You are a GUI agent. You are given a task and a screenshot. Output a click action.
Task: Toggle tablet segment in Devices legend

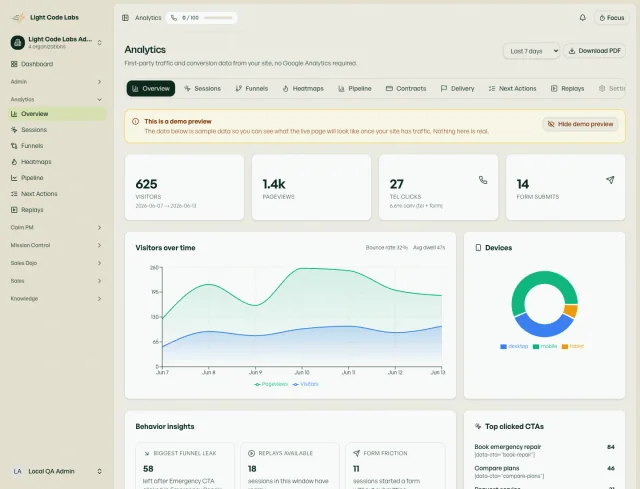[573, 346]
